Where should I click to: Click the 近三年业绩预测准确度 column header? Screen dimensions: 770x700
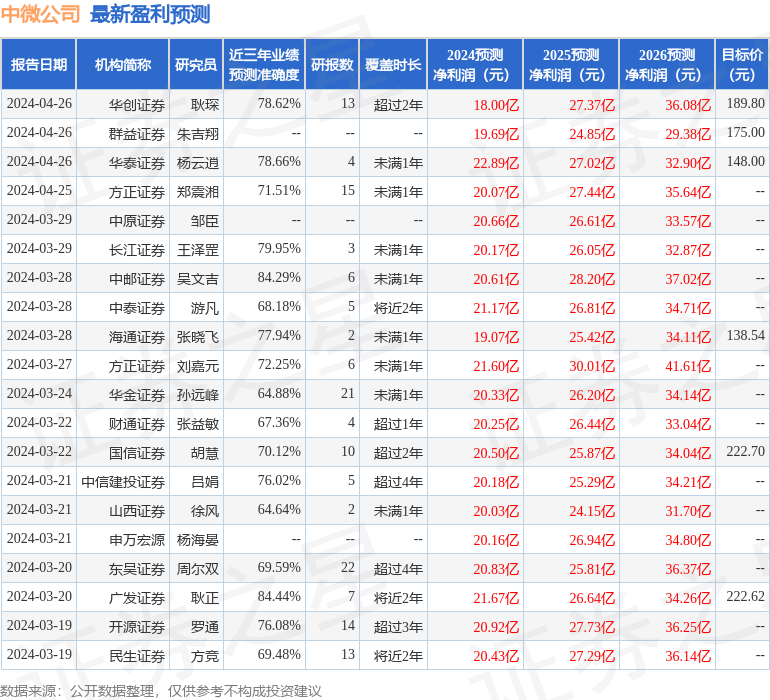coord(264,64)
